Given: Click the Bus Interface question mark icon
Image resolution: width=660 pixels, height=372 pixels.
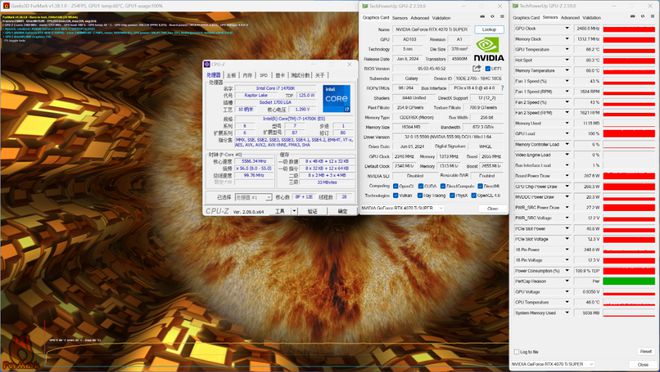Looking at the screenshot, I should click(502, 88).
